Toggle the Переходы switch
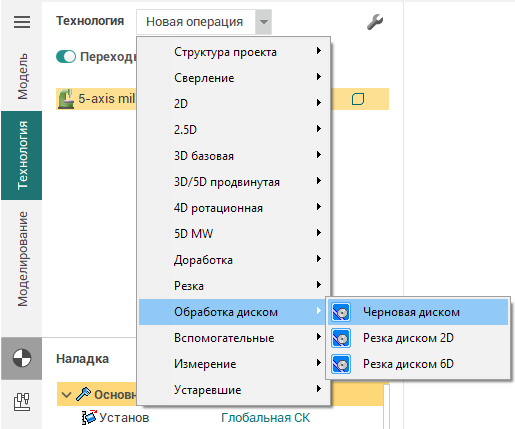 pos(66,57)
